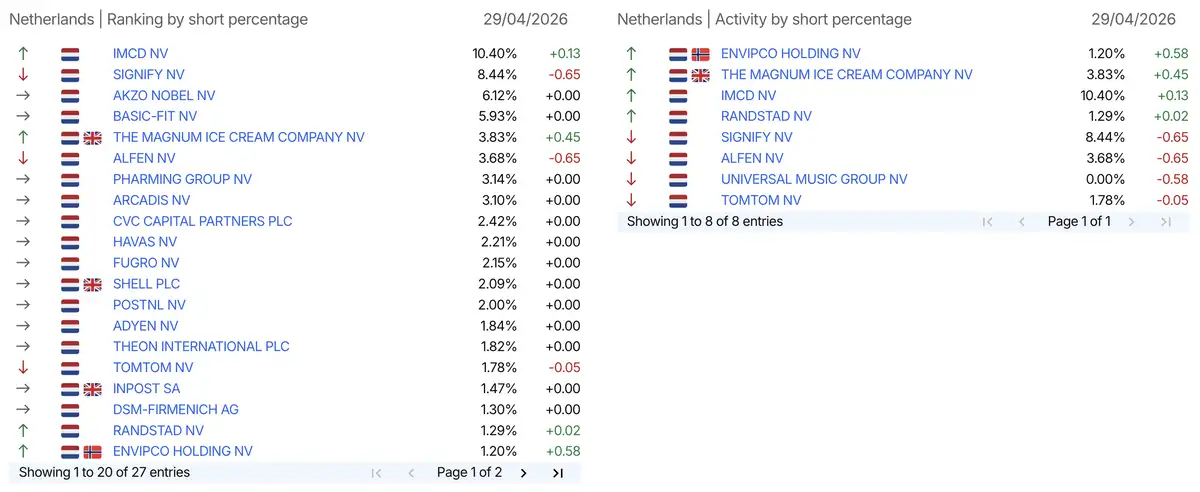The width and height of the screenshot is (1200, 492).
Task: Click Page 1 of 1 label
Action: pos(1079,221)
